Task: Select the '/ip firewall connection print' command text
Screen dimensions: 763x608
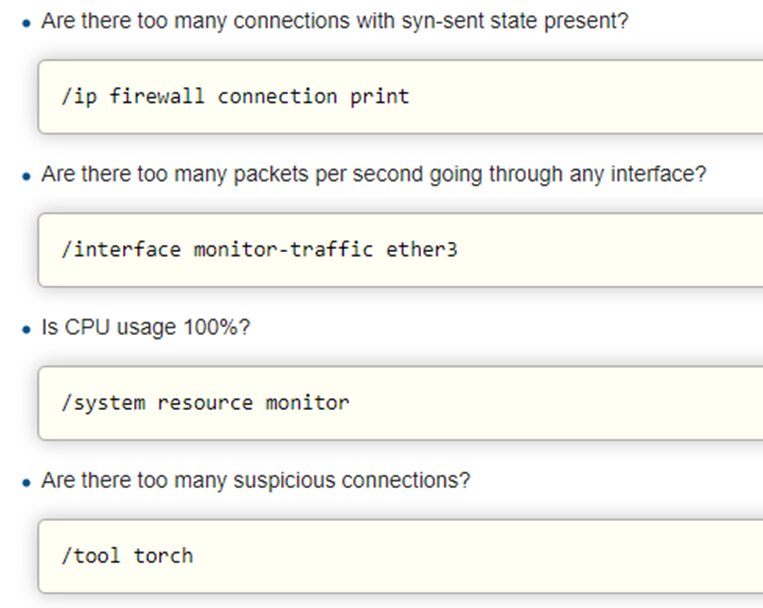Action: coord(235,96)
